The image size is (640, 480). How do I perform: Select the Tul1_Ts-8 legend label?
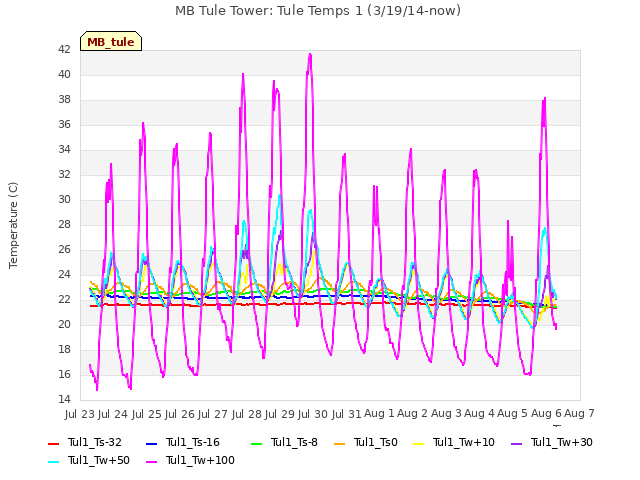click(x=294, y=442)
